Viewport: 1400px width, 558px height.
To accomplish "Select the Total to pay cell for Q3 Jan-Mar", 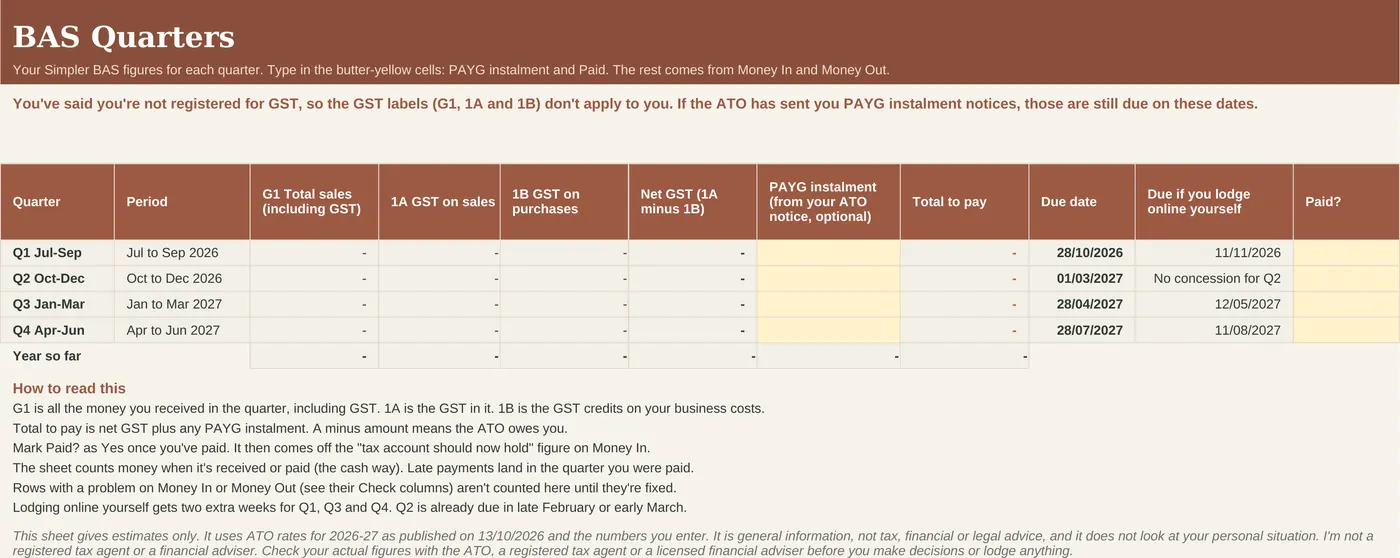I will coord(964,304).
